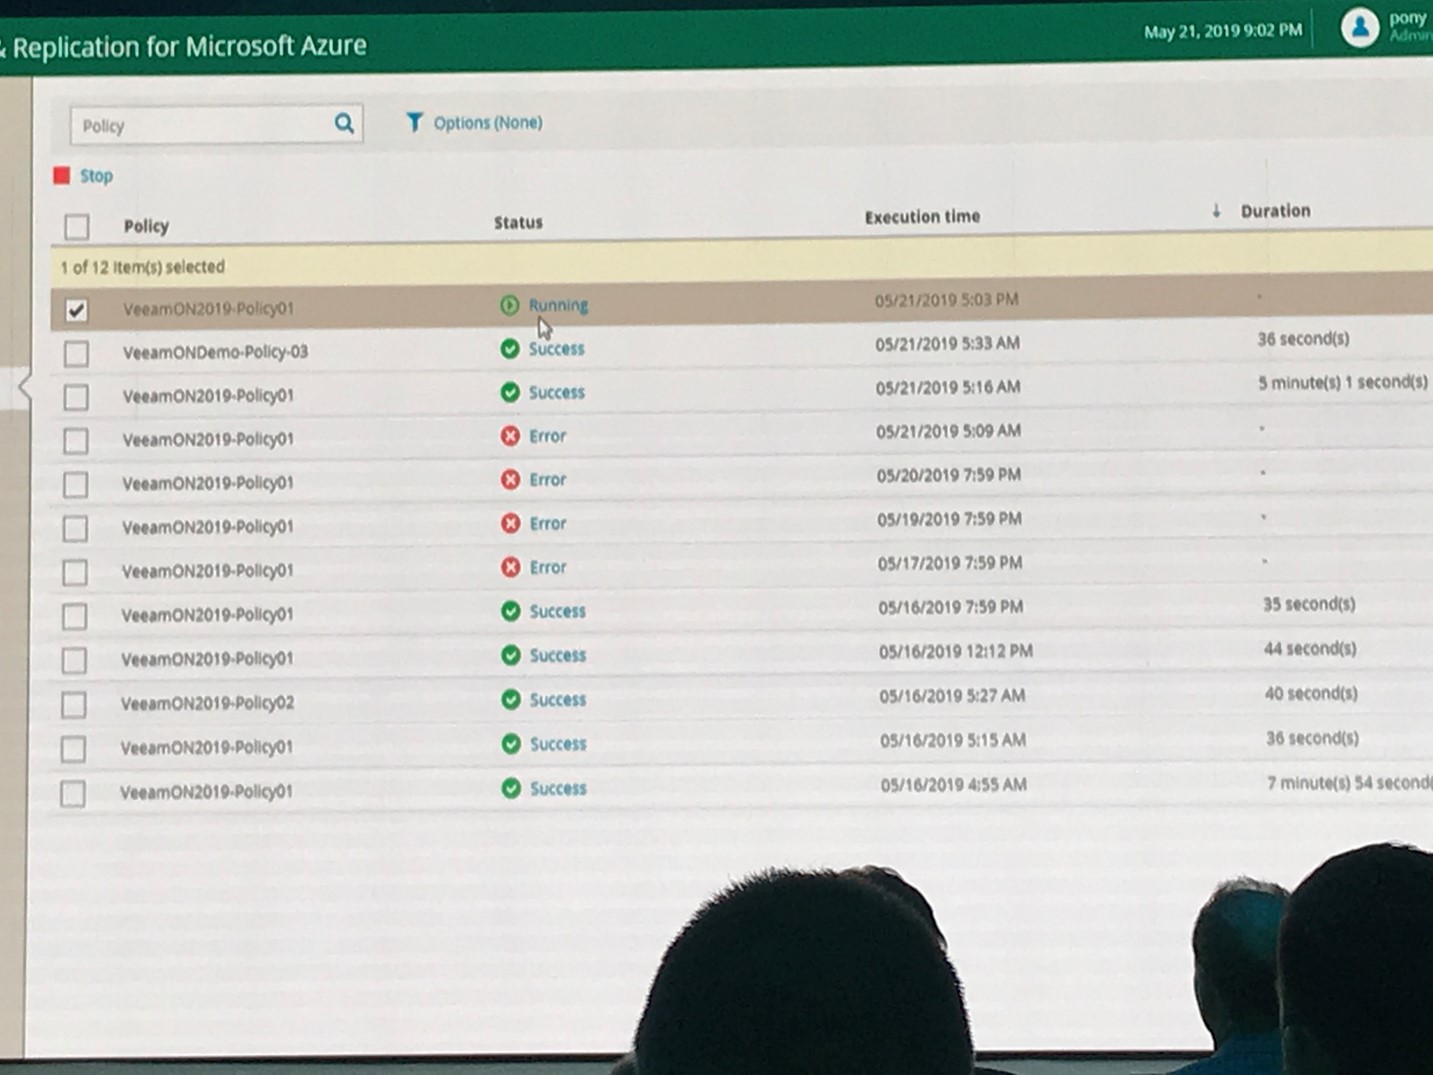This screenshot has height=1075, width=1433.
Task: Click the red Stop square icon
Action: pyautogui.click(x=62, y=175)
